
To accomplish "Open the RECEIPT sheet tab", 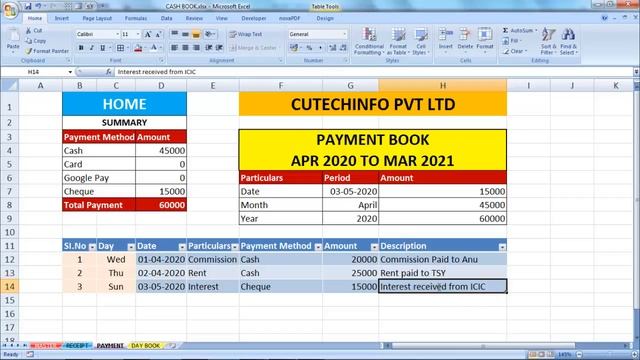I will (77, 346).
